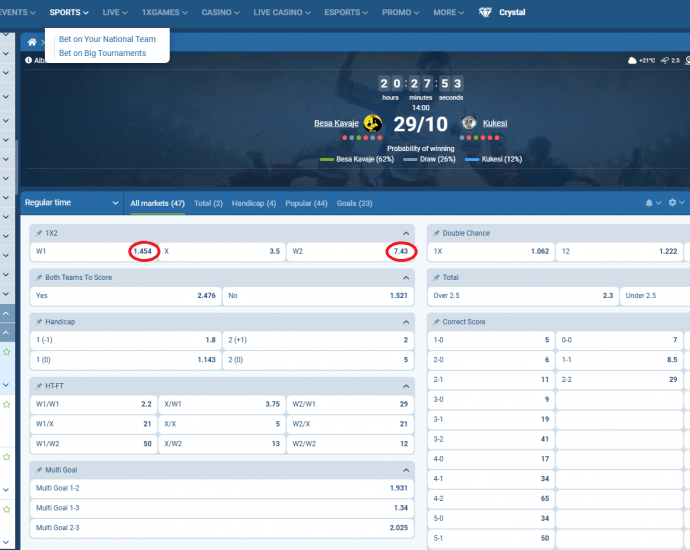
Task: Pin the Both Teams To Score market
Action: (39, 278)
